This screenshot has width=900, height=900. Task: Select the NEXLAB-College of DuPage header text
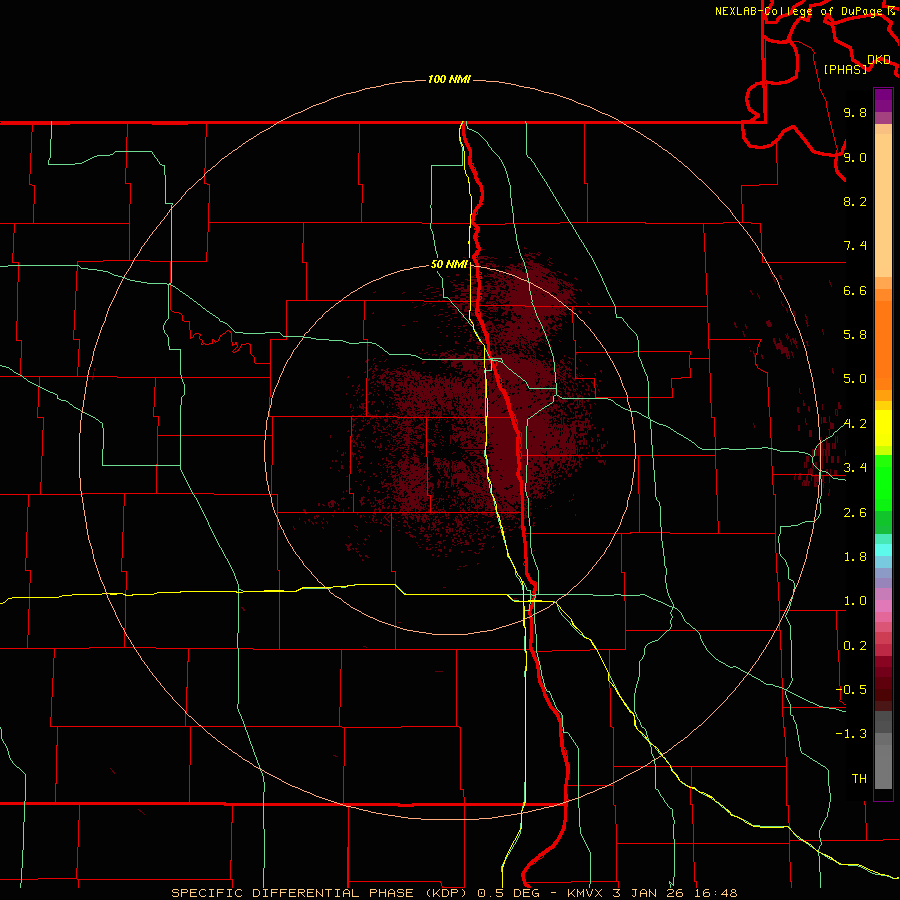click(x=798, y=11)
